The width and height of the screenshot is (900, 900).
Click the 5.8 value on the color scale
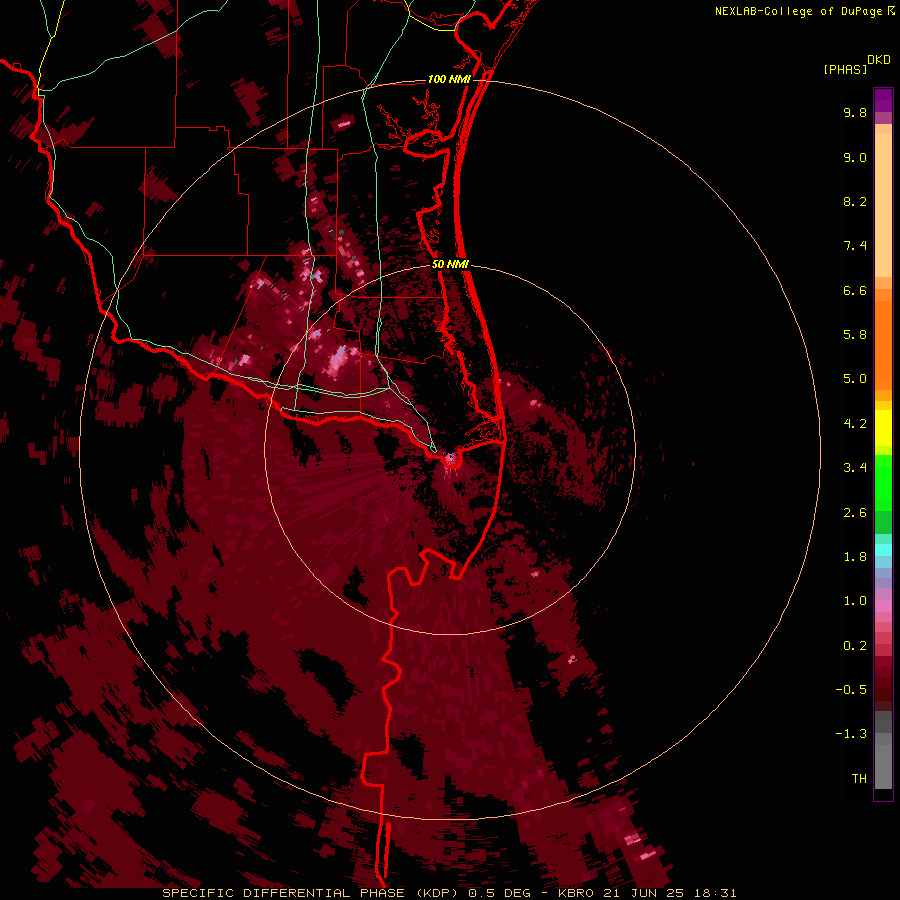[855, 335]
